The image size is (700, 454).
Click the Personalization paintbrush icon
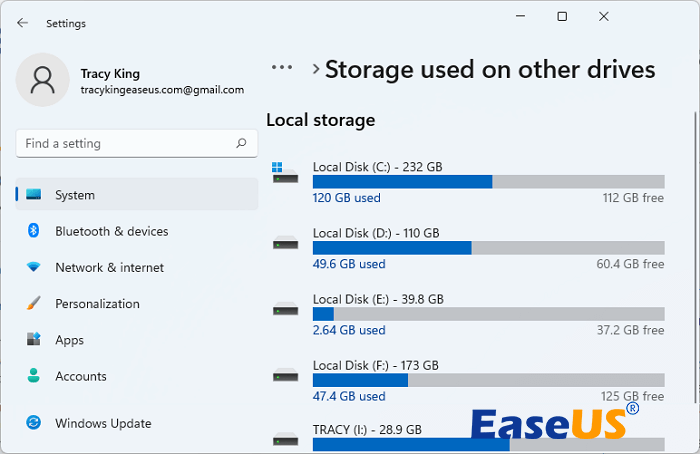[x=34, y=304]
